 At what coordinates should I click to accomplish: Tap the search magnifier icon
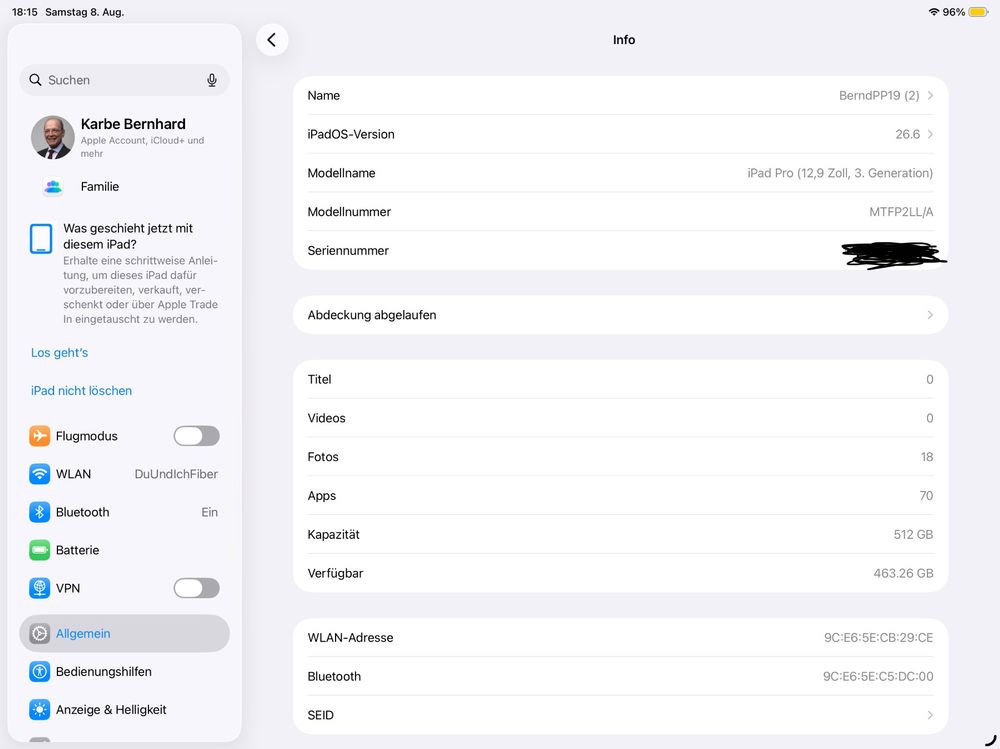[x=36, y=80]
